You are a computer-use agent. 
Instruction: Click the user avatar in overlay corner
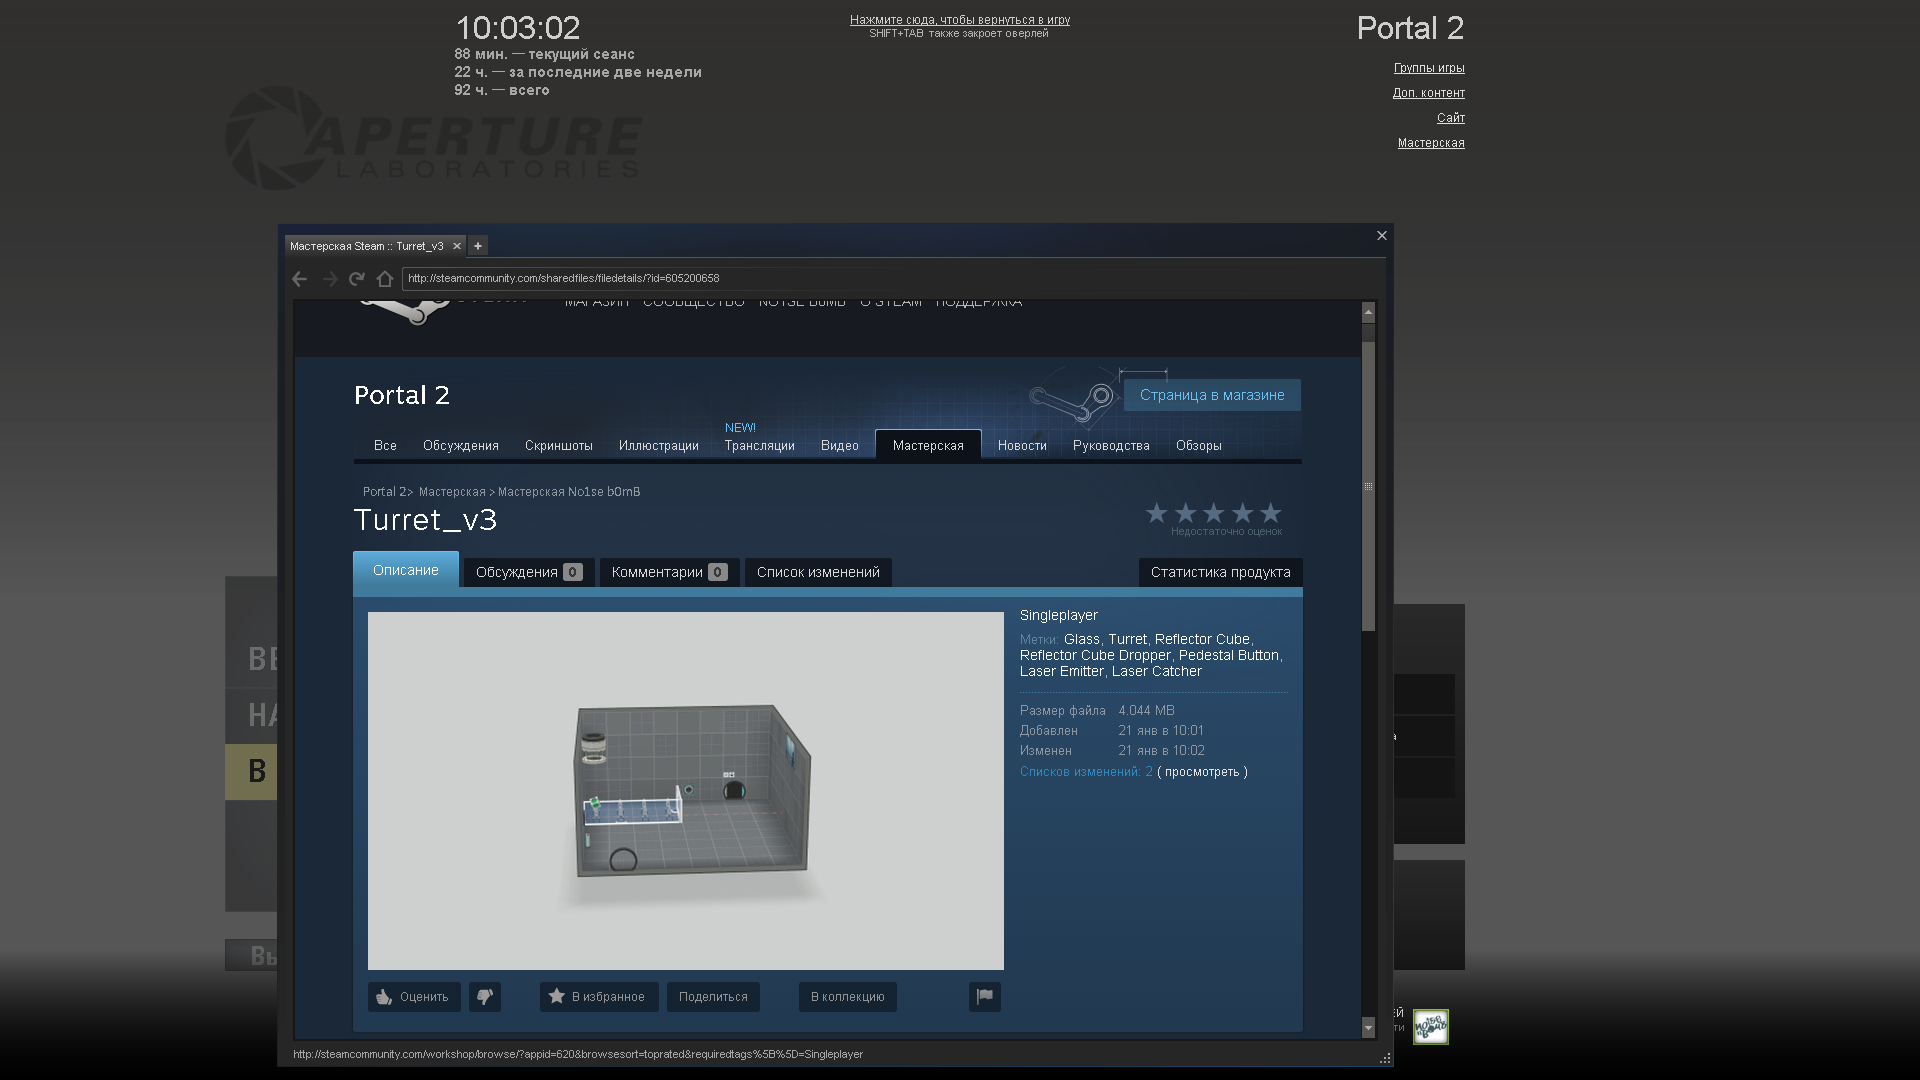pos(1431,1027)
